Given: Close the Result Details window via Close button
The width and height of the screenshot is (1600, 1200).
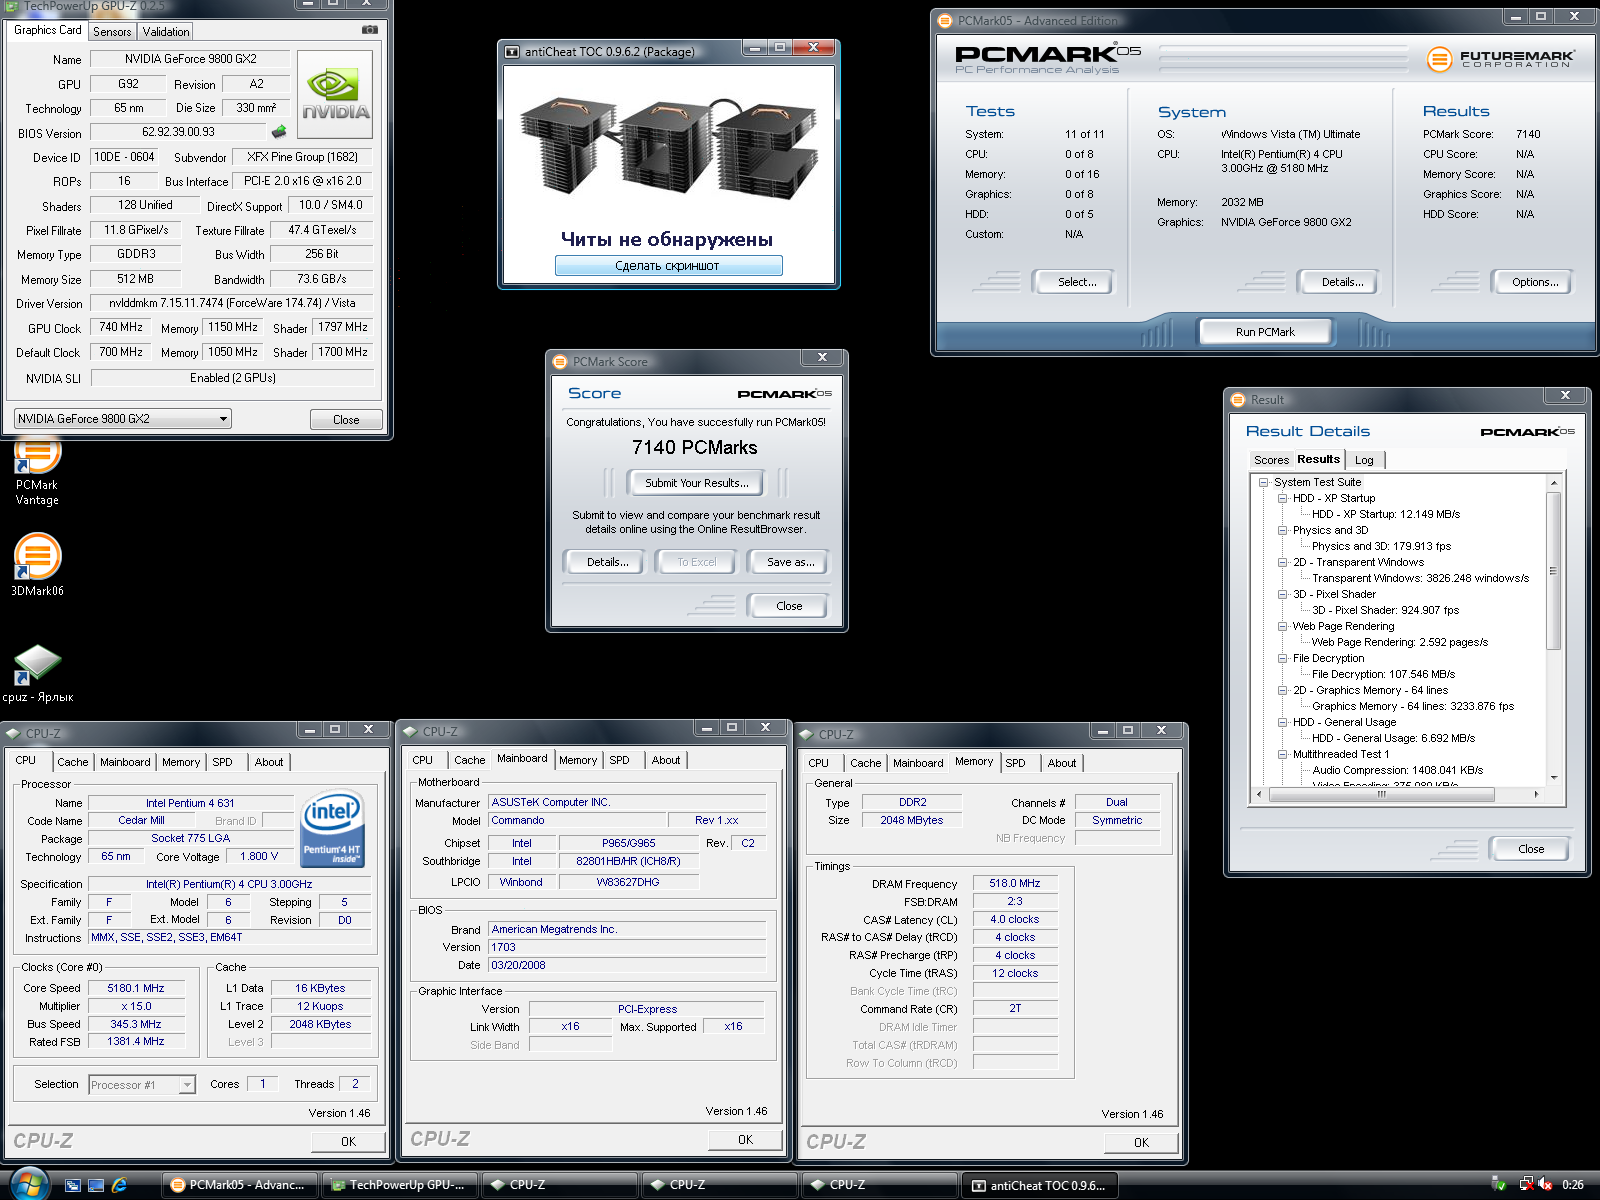Looking at the screenshot, I should click(x=1530, y=849).
